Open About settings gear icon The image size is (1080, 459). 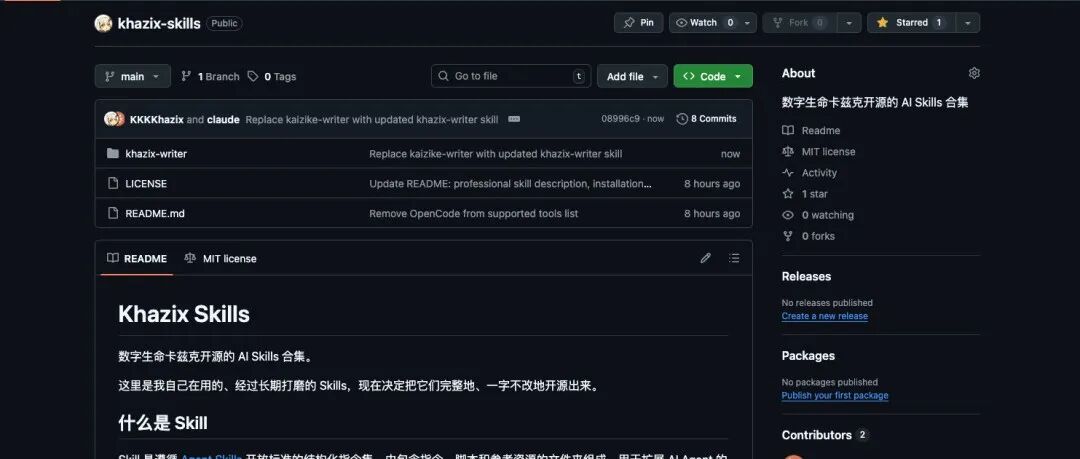(974, 73)
